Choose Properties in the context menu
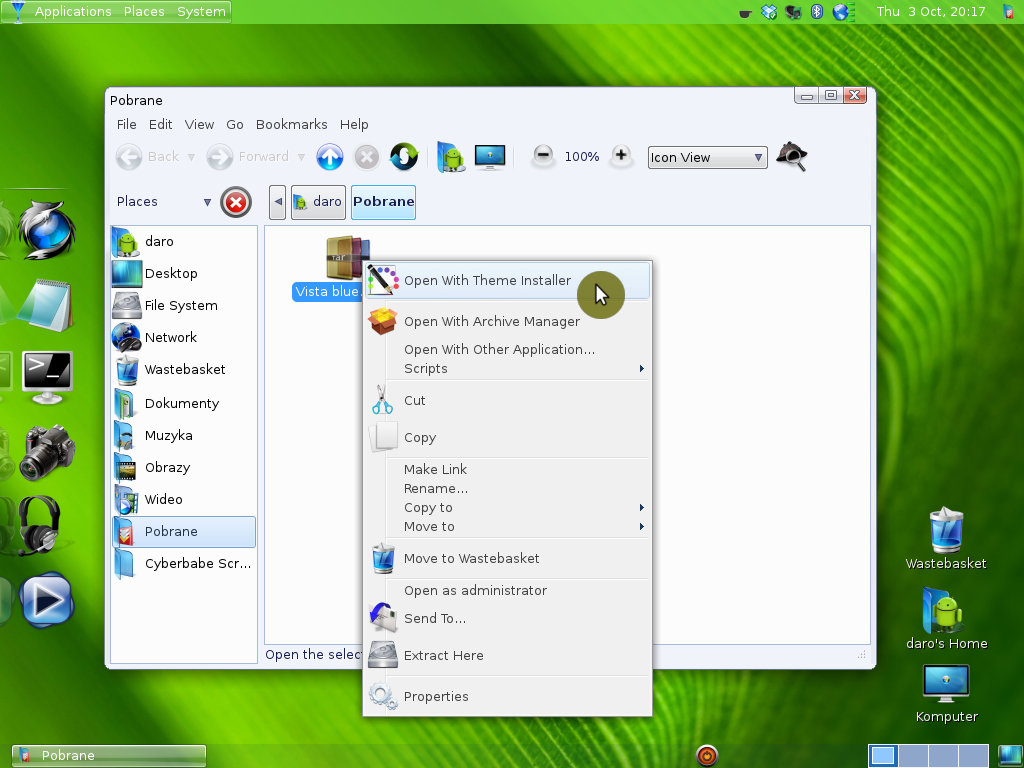 click(x=436, y=697)
